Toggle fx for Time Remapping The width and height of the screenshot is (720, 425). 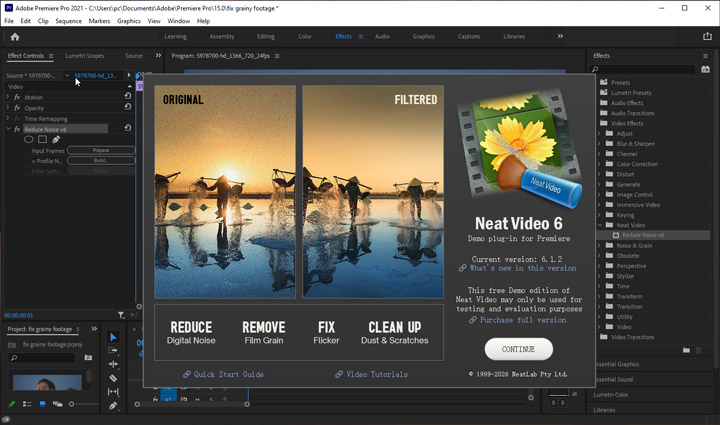17,118
